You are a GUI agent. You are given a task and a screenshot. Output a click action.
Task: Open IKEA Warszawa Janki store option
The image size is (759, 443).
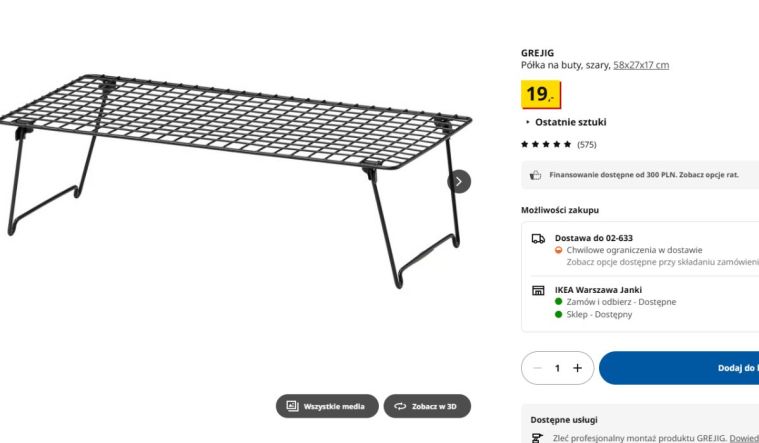[598, 290]
